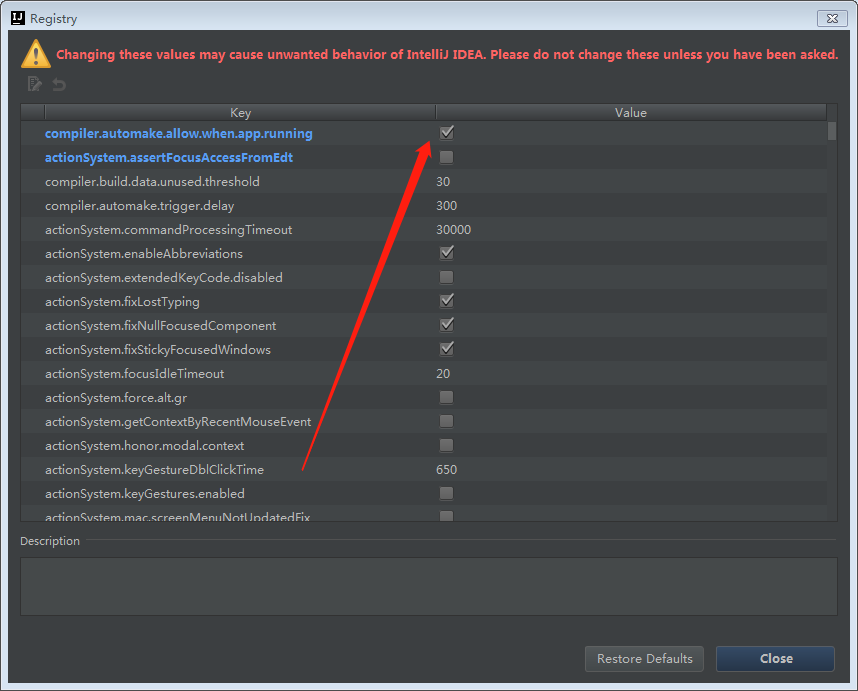Screen dimensions: 858x691
Task: Select actionSystem.extendedKeyCode.disabled key
Action: (164, 278)
